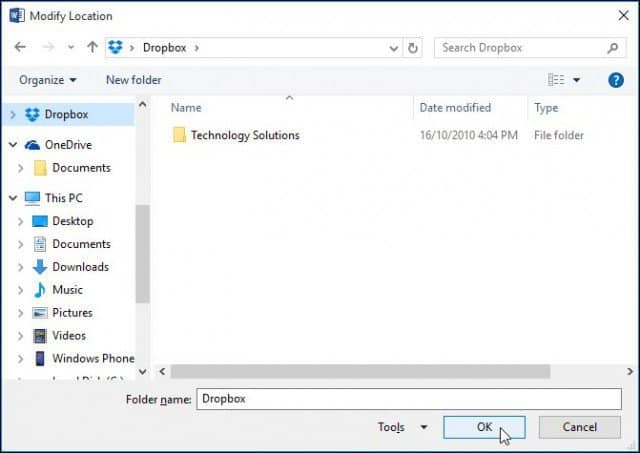The height and width of the screenshot is (453, 640).
Task: Select Dropbox in the navigation pane
Action: [67, 115]
